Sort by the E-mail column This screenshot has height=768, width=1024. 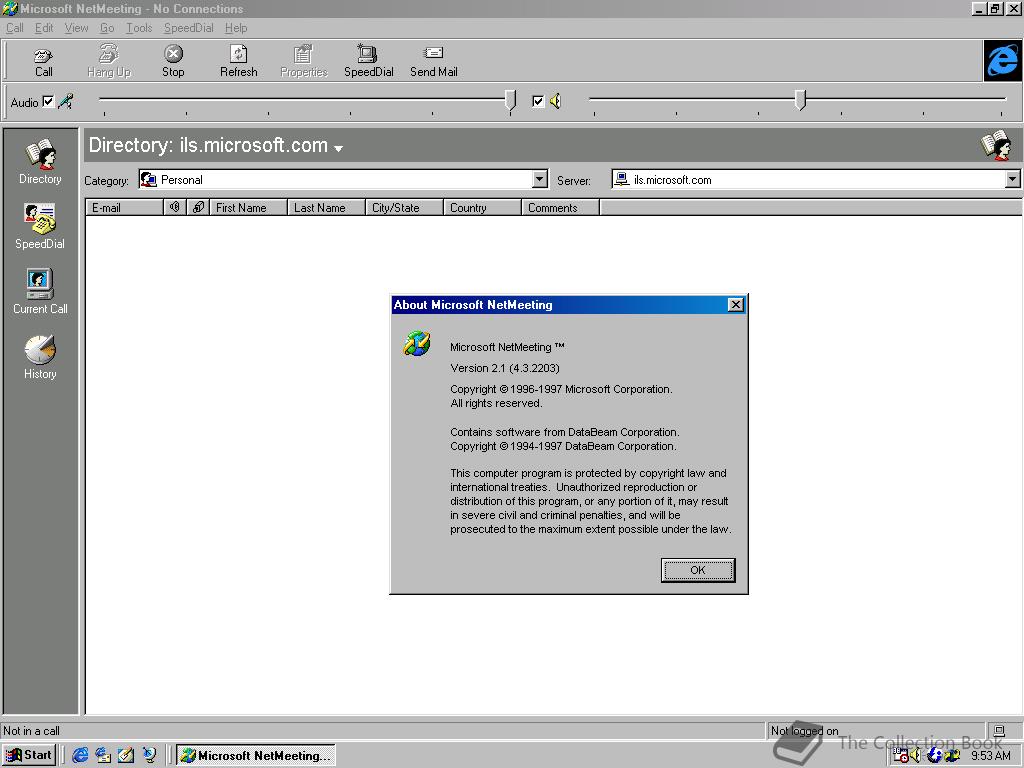[124, 208]
